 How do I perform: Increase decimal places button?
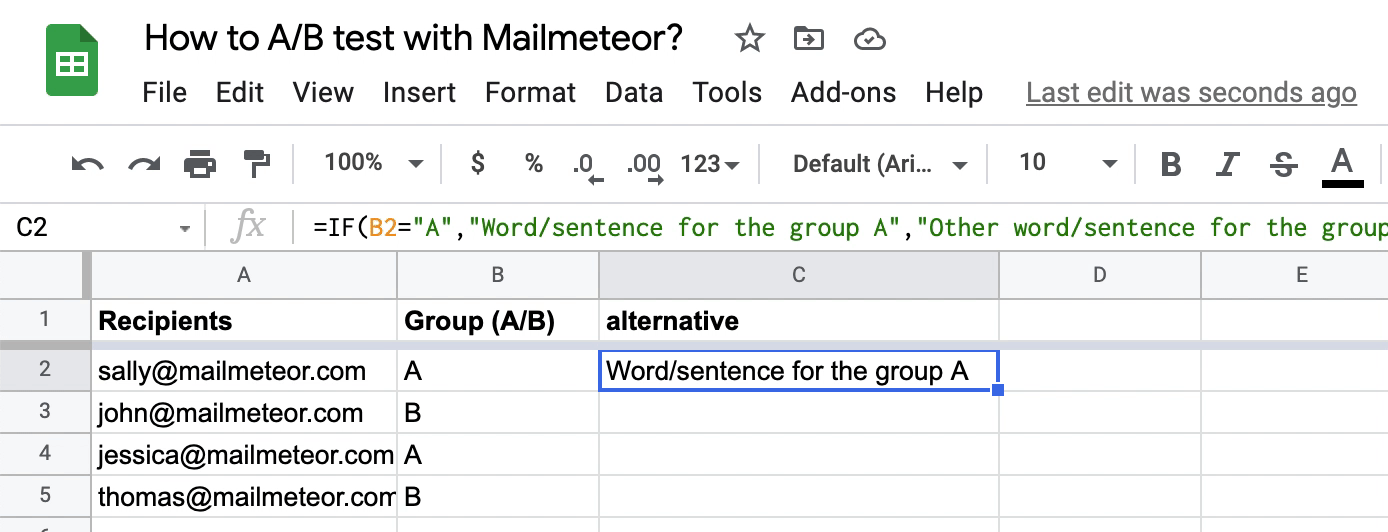(x=644, y=165)
